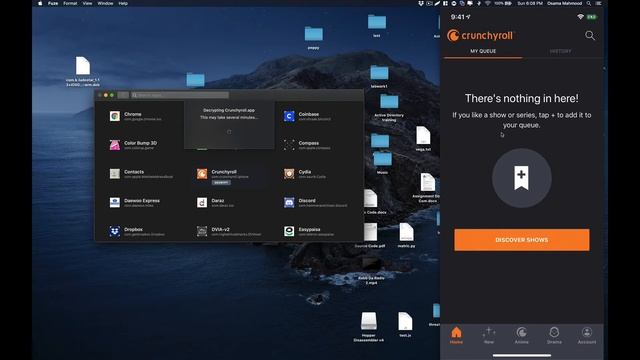Select the matrix.py file on desktop

tap(406, 236)
